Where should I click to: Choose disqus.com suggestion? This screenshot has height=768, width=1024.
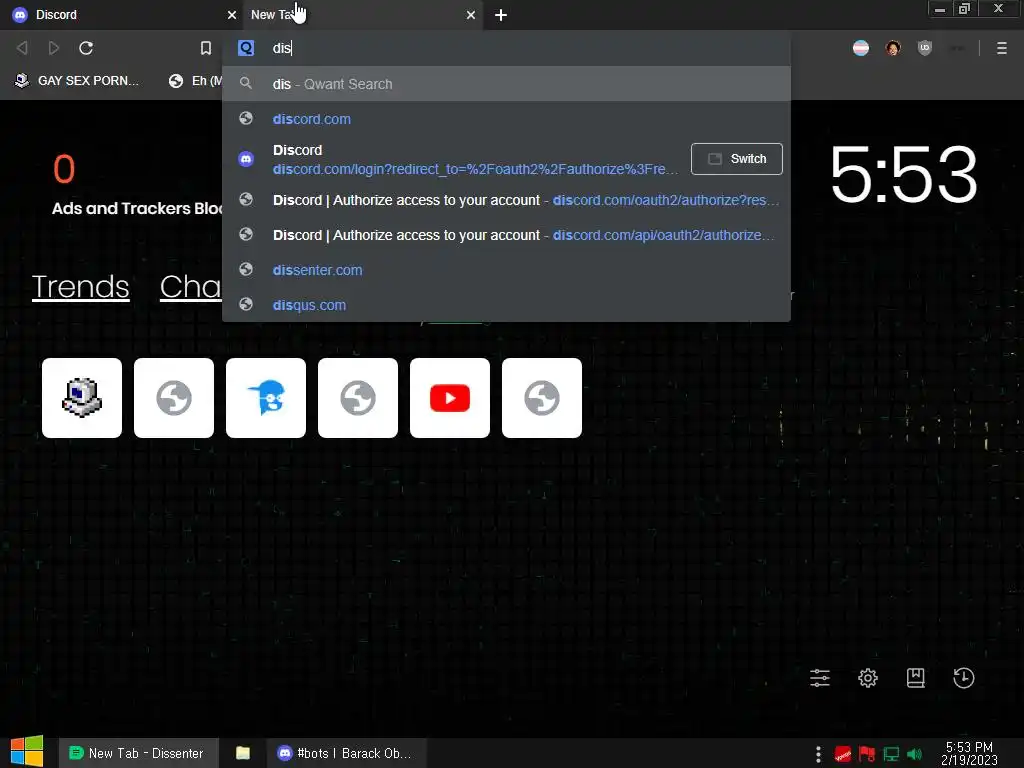[x=506, y=305]
